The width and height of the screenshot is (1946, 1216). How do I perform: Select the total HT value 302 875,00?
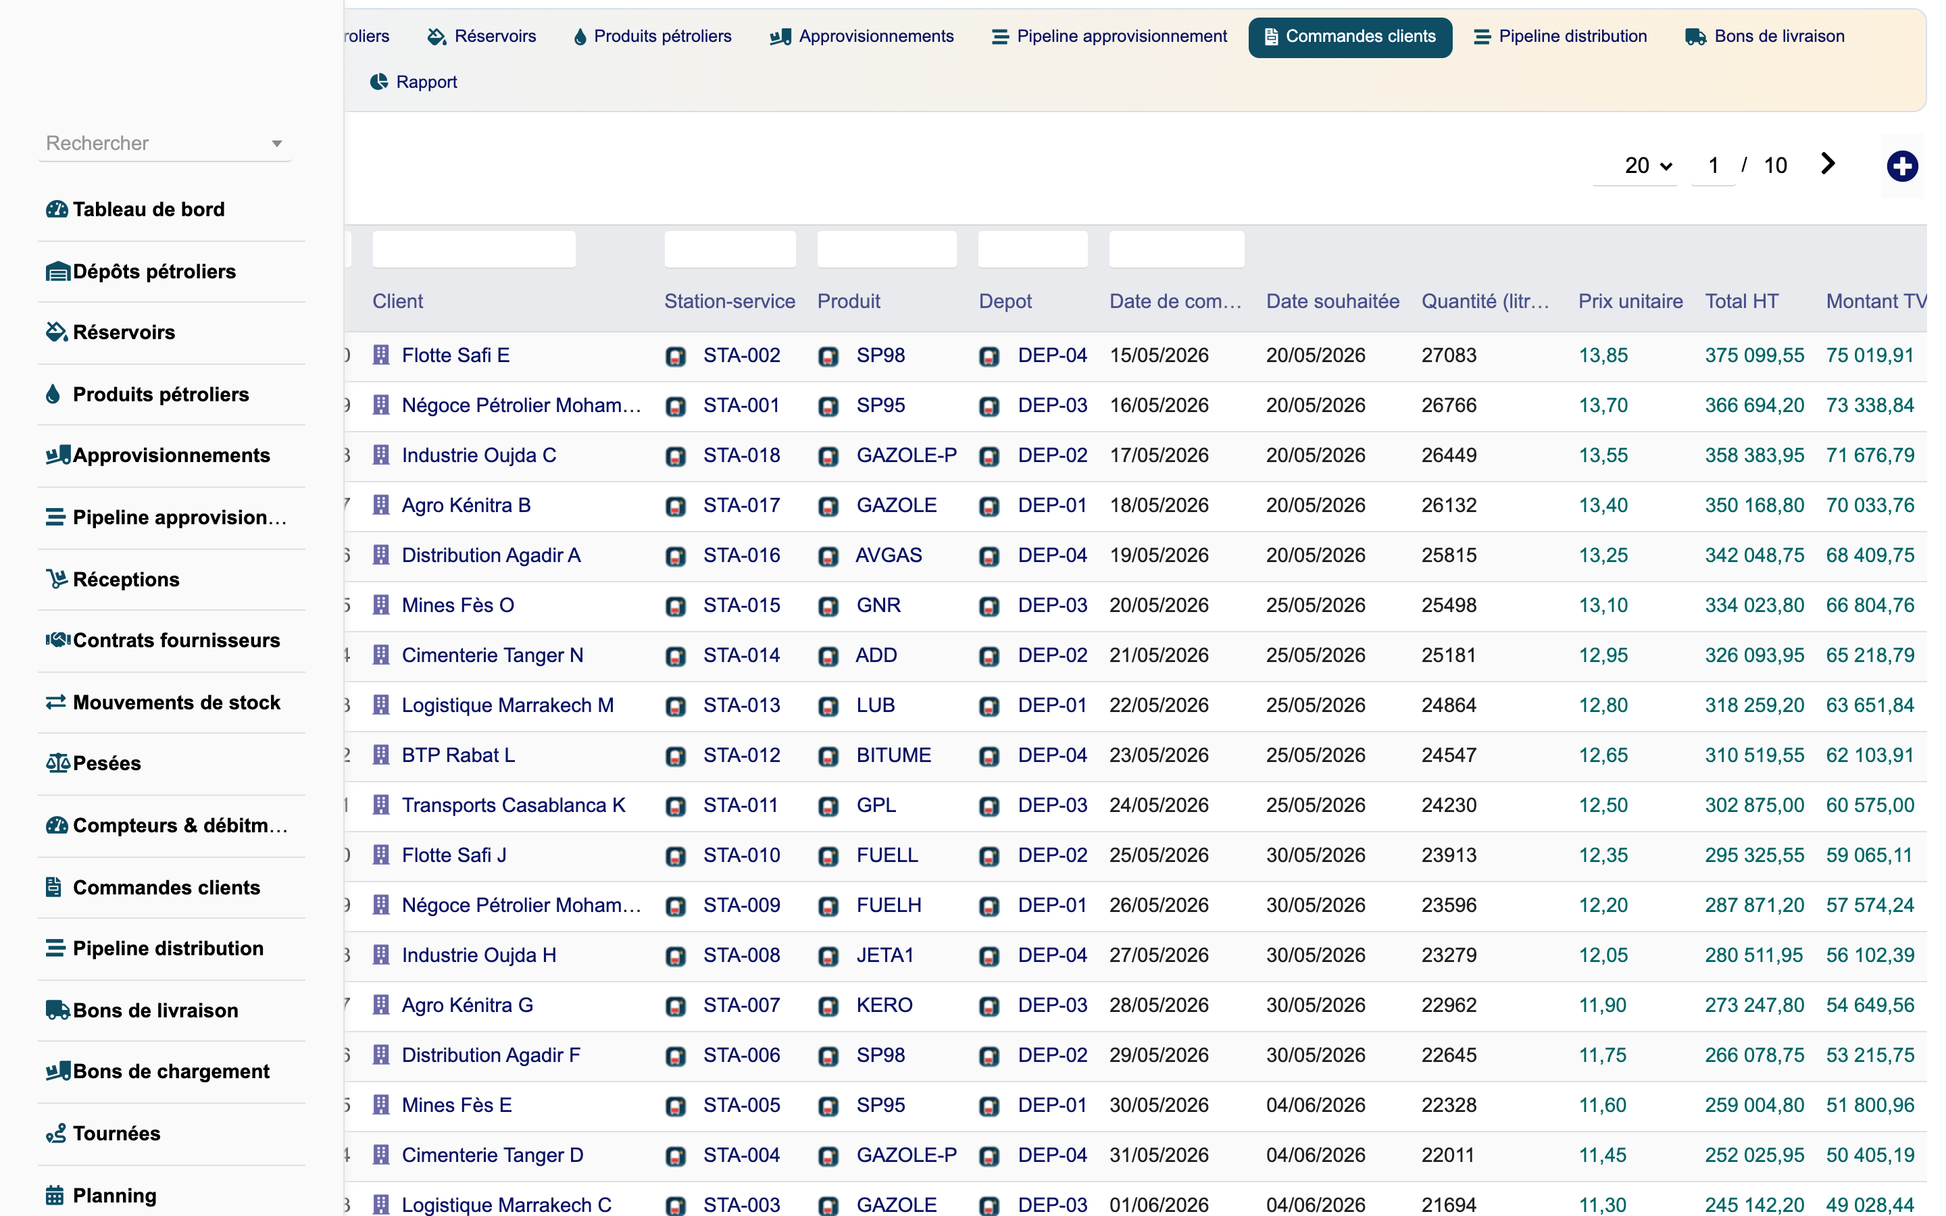tap(1755, 805)
